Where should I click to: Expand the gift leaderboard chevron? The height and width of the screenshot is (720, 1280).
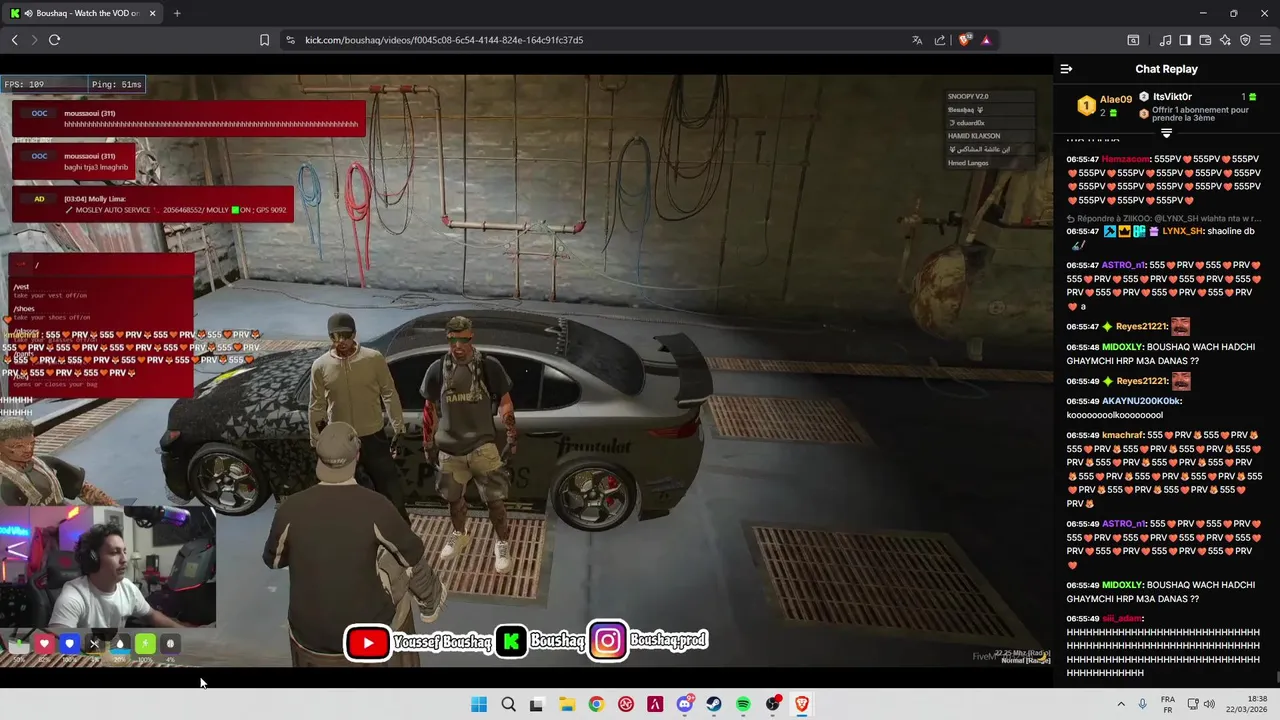click(x=1166, y=133)
